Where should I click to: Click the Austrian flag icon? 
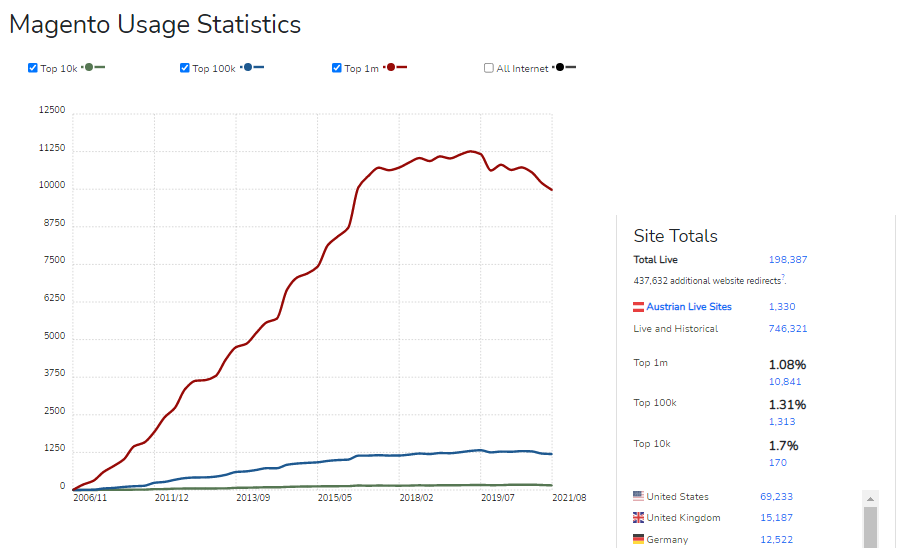pyautogui.click(x=639, y=307)
